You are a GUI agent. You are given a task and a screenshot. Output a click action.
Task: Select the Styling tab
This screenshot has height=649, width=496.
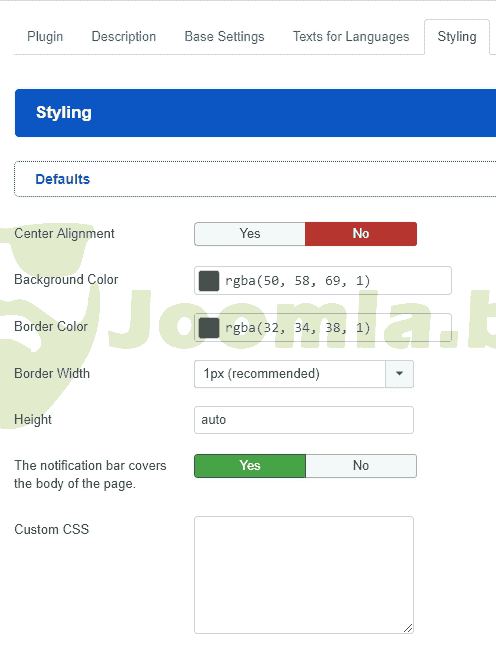[457, 36]
